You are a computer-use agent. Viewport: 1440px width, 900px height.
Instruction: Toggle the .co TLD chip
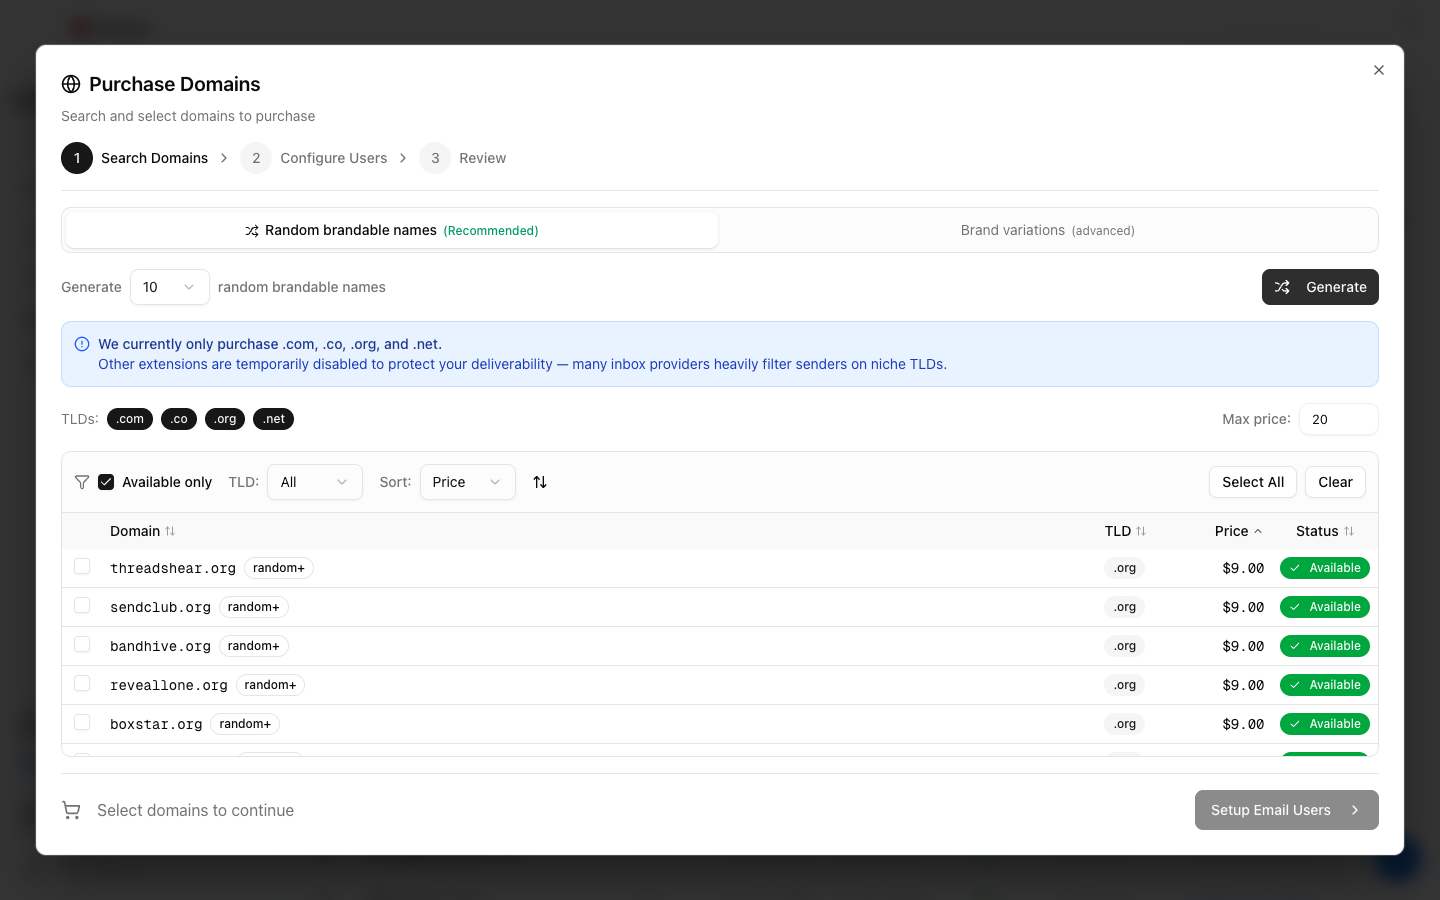pyautogui.click(x=179, y=419)
